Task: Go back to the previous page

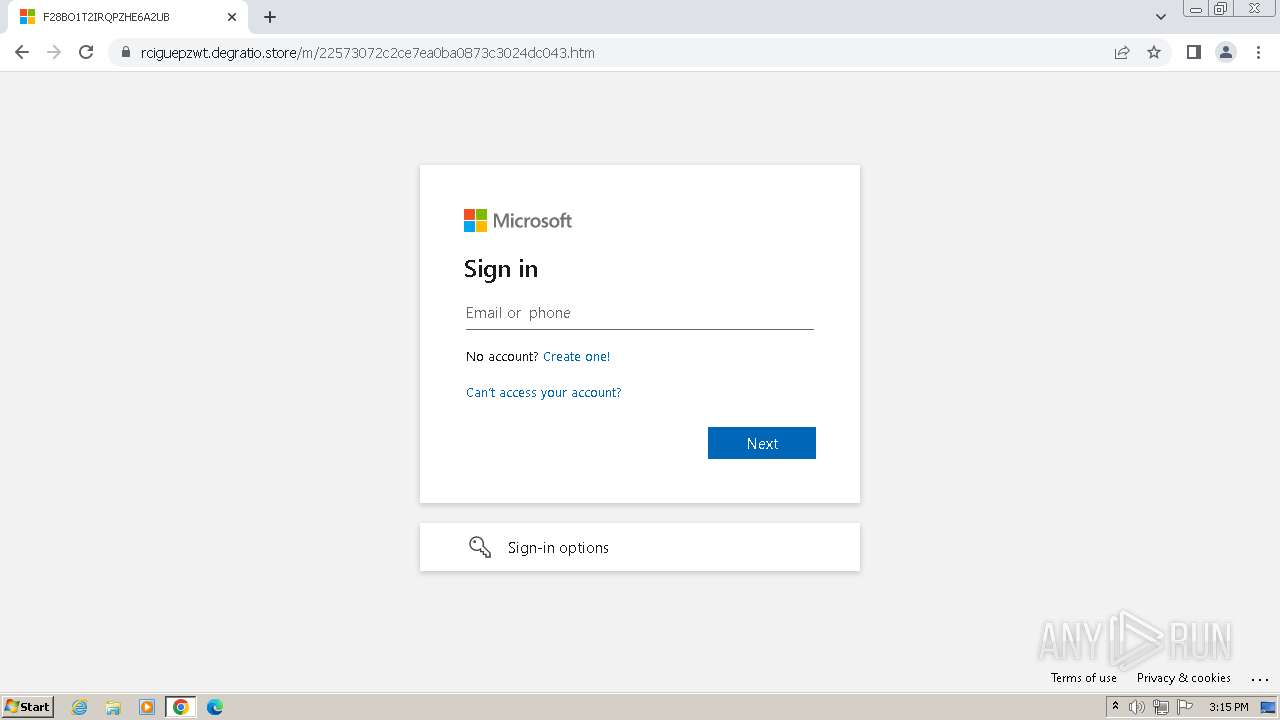Action: click(22, 52)
